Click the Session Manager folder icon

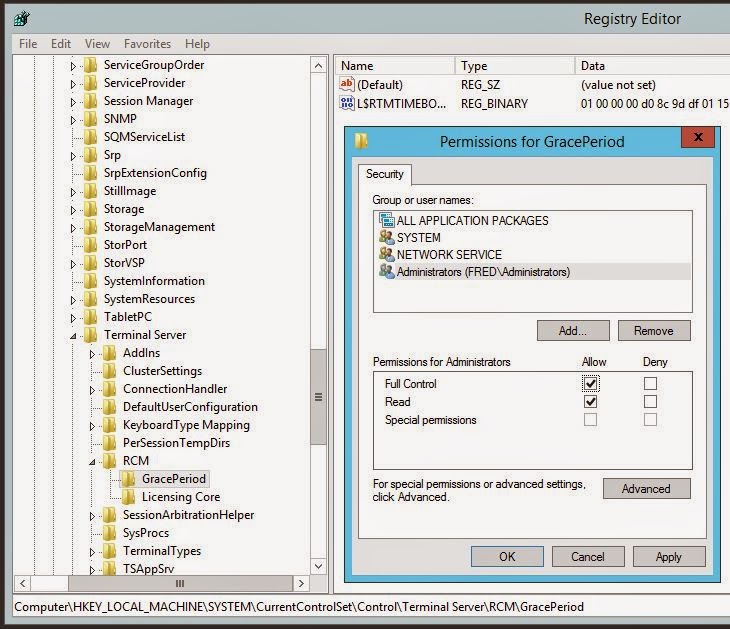[90, 101]
